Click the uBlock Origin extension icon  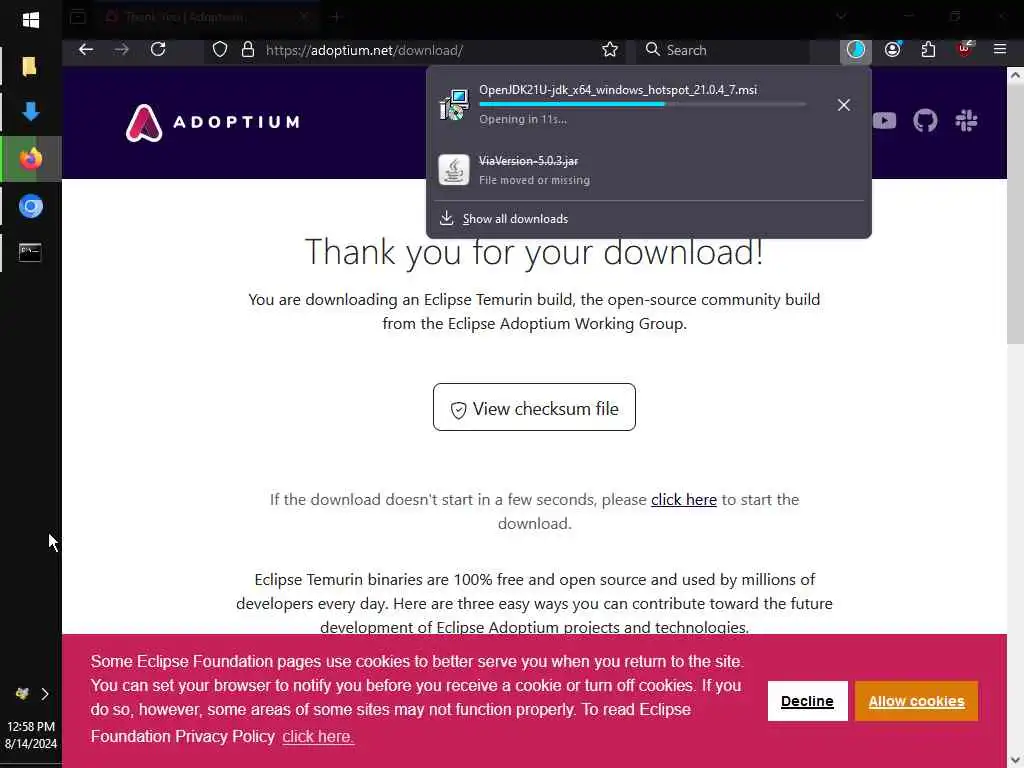coord(965,50)
